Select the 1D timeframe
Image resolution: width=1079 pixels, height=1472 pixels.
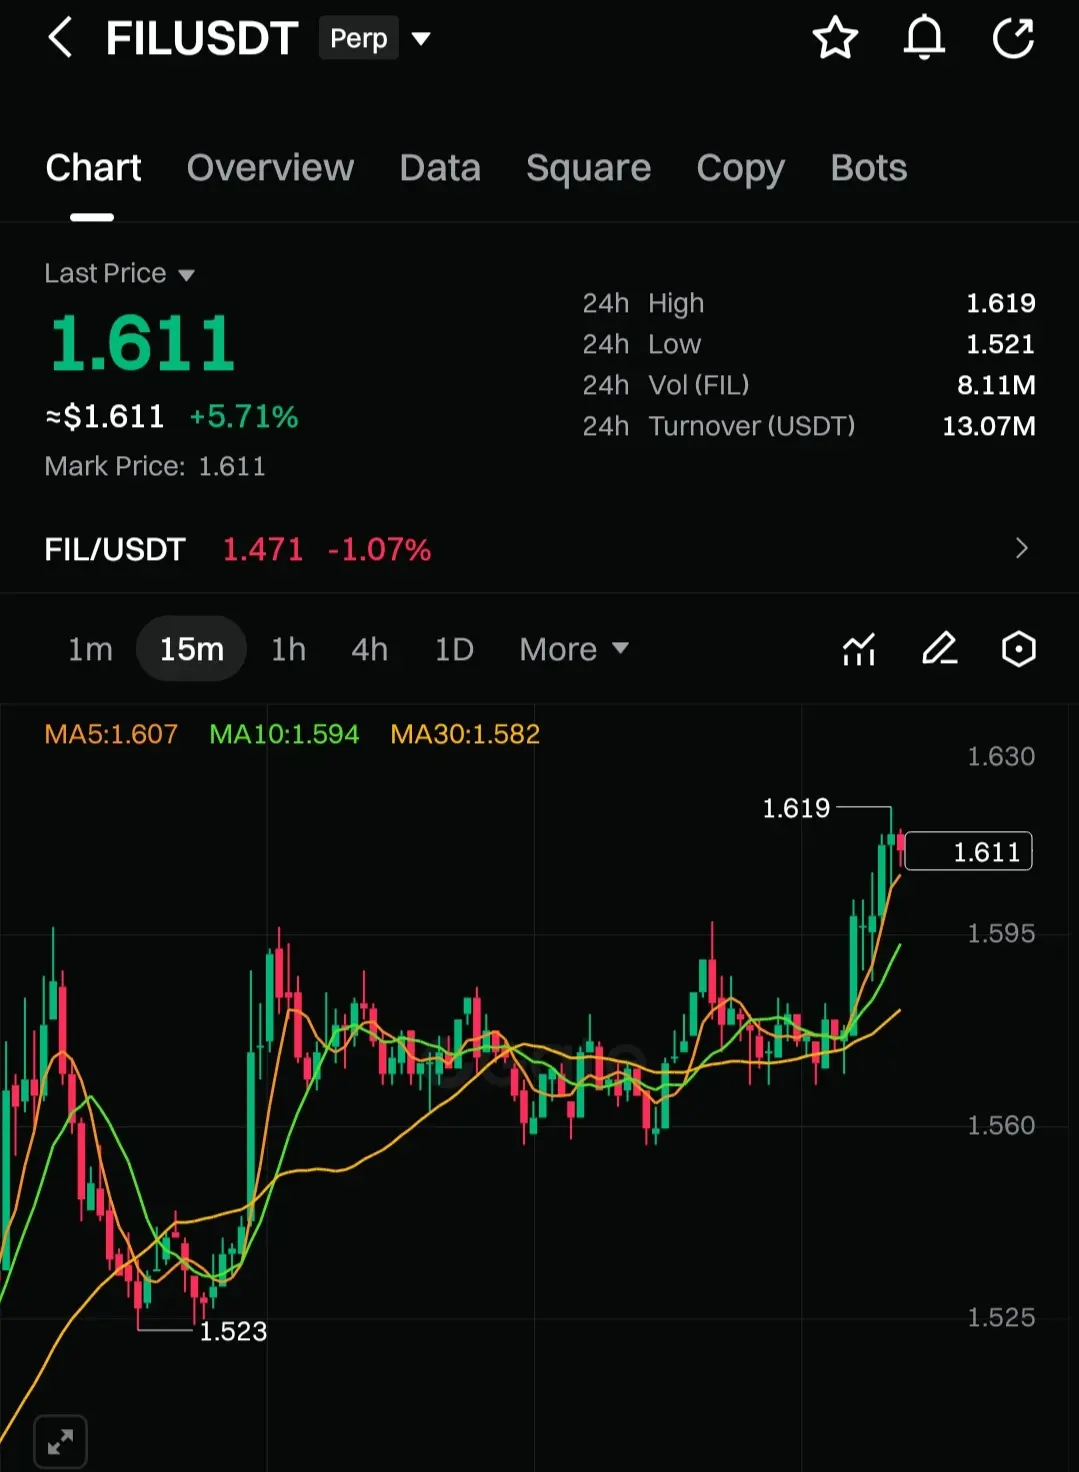pyautogui.click(x=453, y=649)
